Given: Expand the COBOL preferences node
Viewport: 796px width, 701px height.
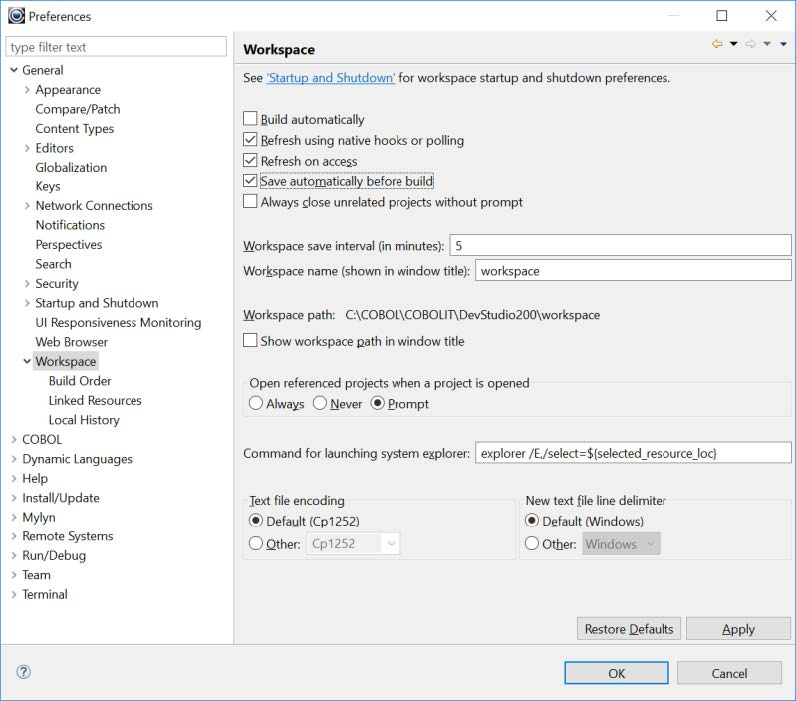Looking at the screenshot, I should point(14,440).
